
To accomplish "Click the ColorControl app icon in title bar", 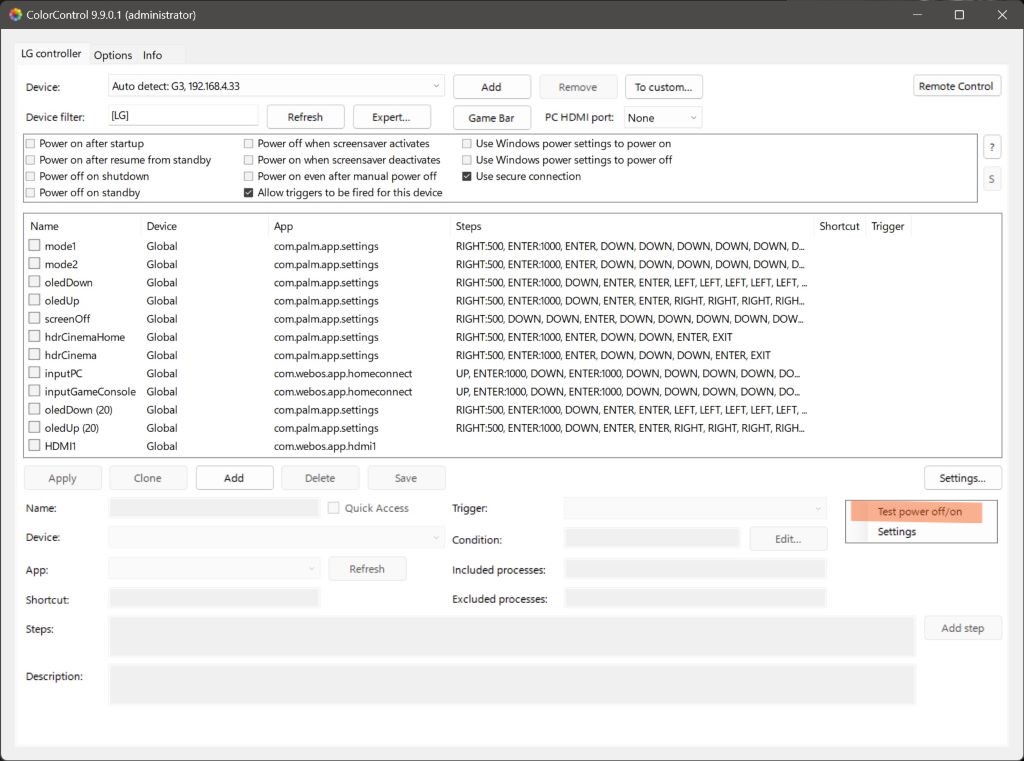I will 15,15.
